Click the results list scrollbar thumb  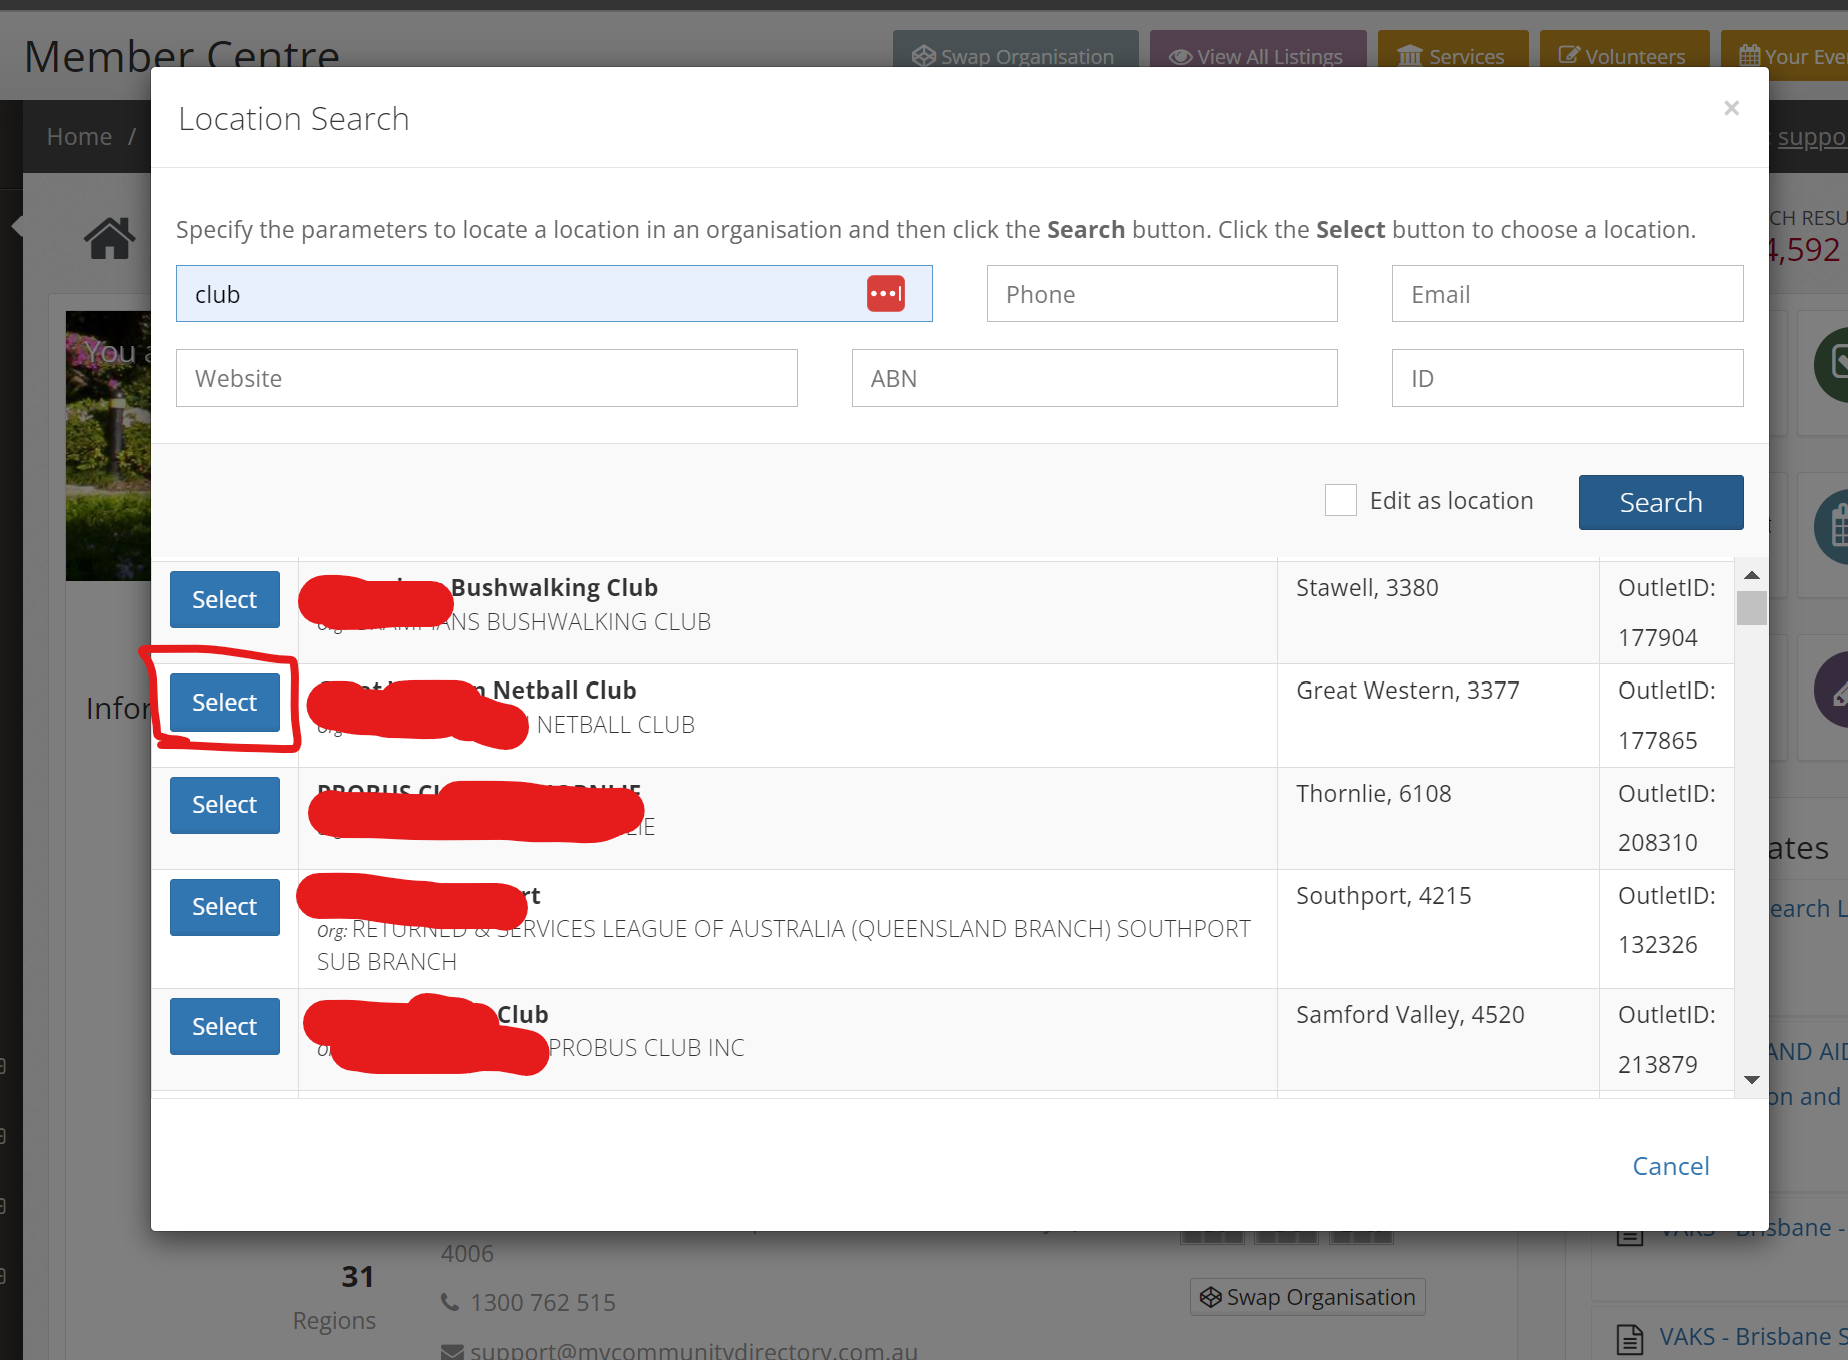[1752, 608]
